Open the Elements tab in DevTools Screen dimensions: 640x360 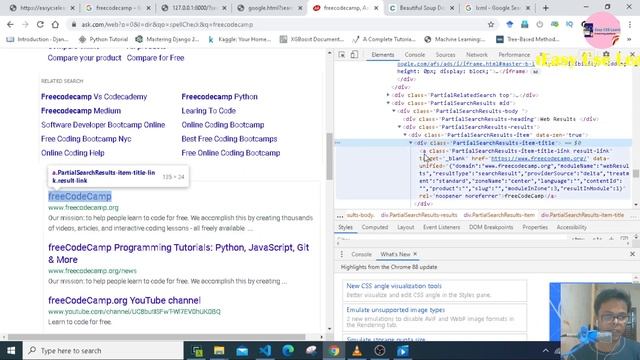coord(382,55)
